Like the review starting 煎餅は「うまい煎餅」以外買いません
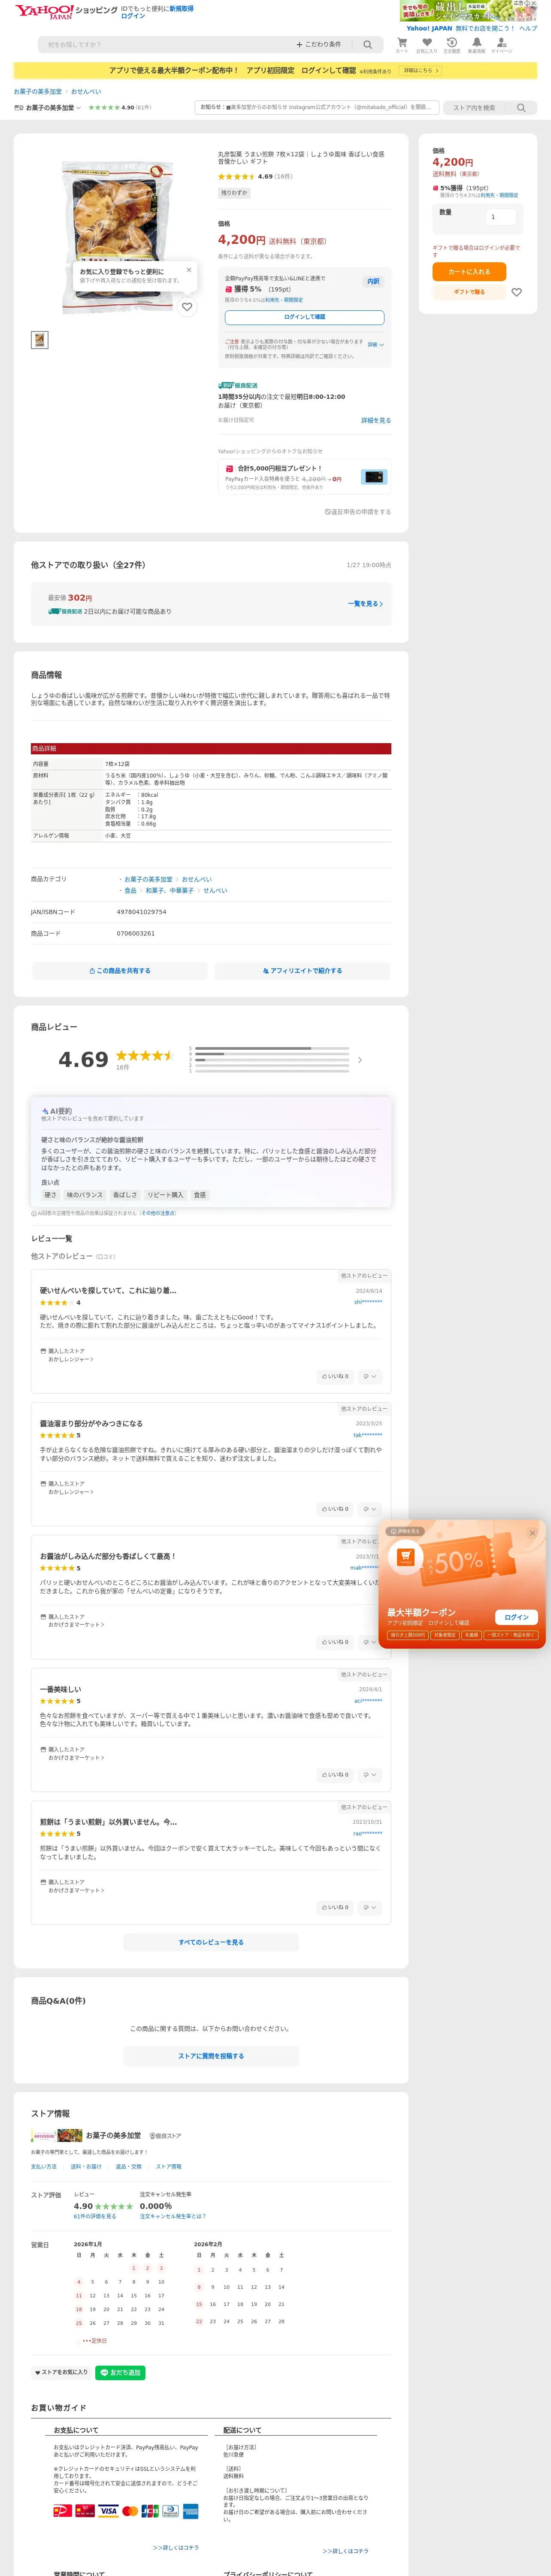Screen dimensions: 551x2576 [x=335, y=1907]
